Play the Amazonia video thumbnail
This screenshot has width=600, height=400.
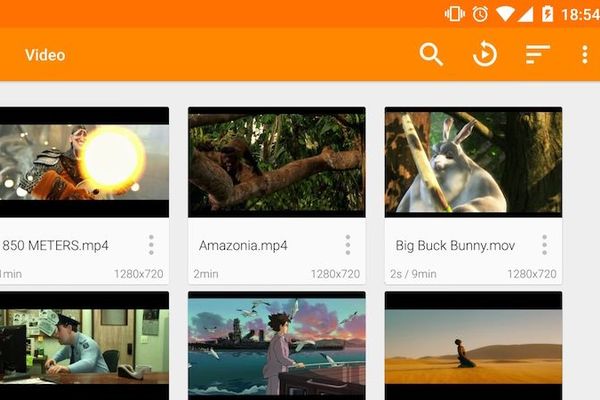click(x=276, y=162)
